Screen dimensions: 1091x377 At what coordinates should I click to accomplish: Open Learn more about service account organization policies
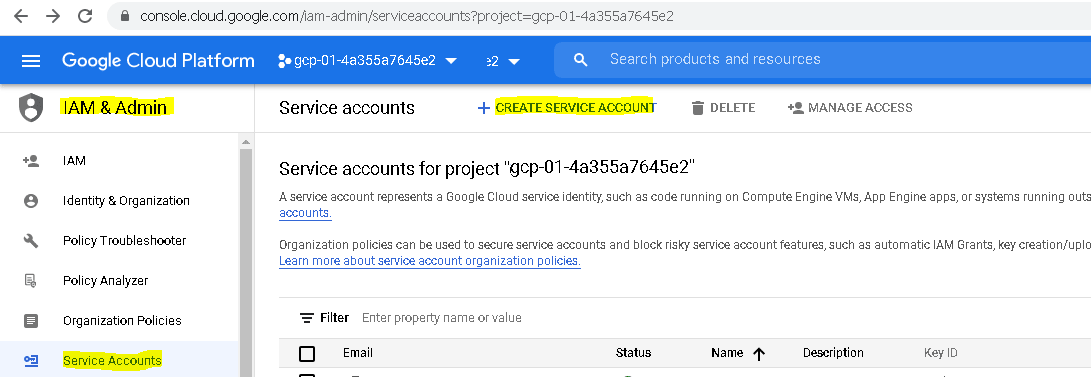click(429, 261)
